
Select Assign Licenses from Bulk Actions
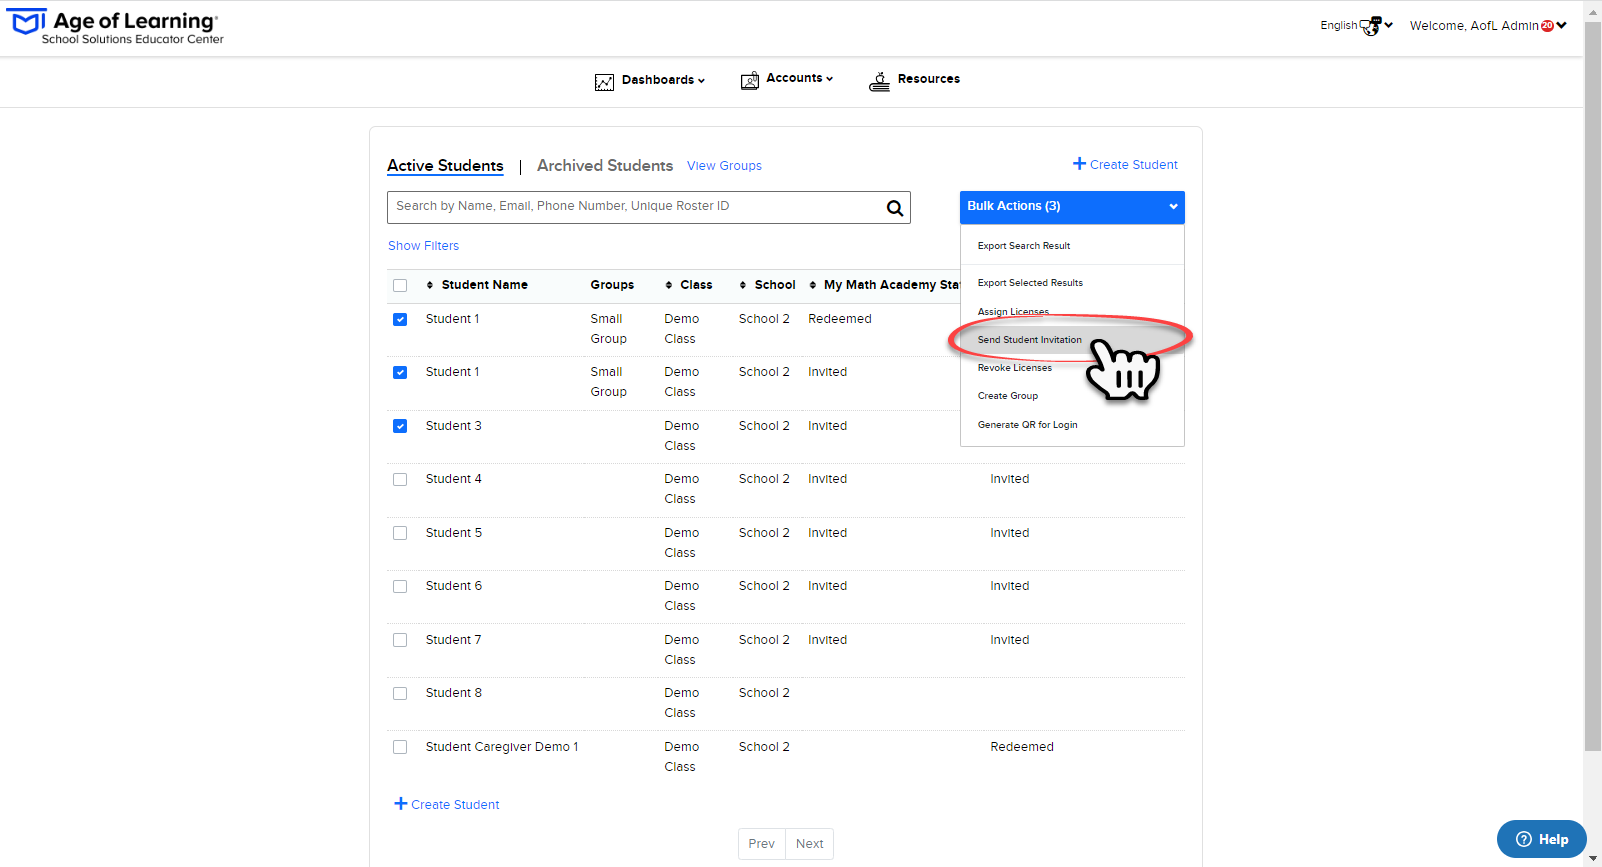[1013, 312]
